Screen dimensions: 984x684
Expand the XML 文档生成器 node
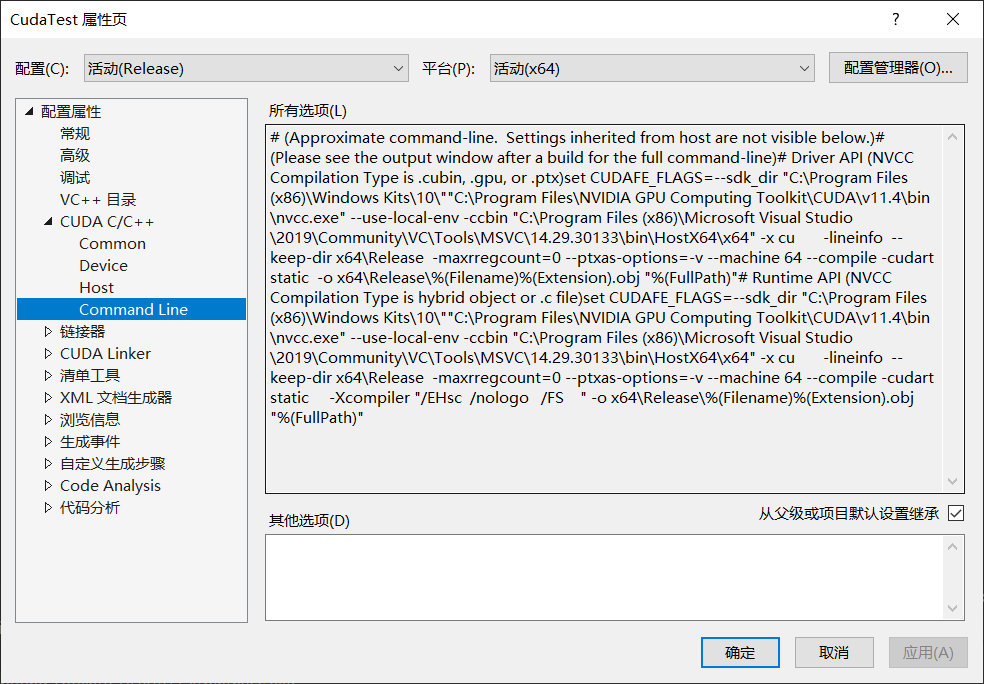pos(48,397)
